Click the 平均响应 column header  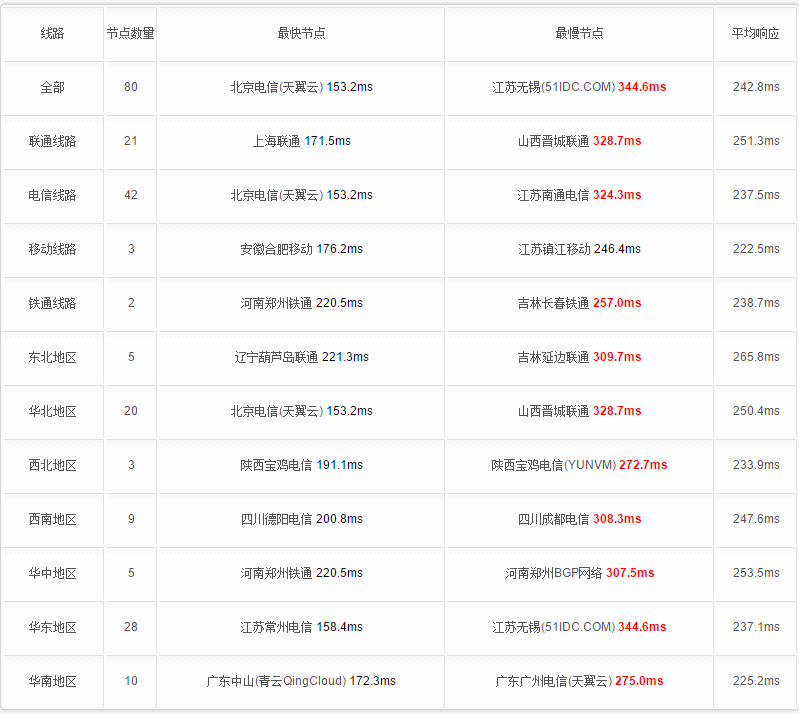756,33
